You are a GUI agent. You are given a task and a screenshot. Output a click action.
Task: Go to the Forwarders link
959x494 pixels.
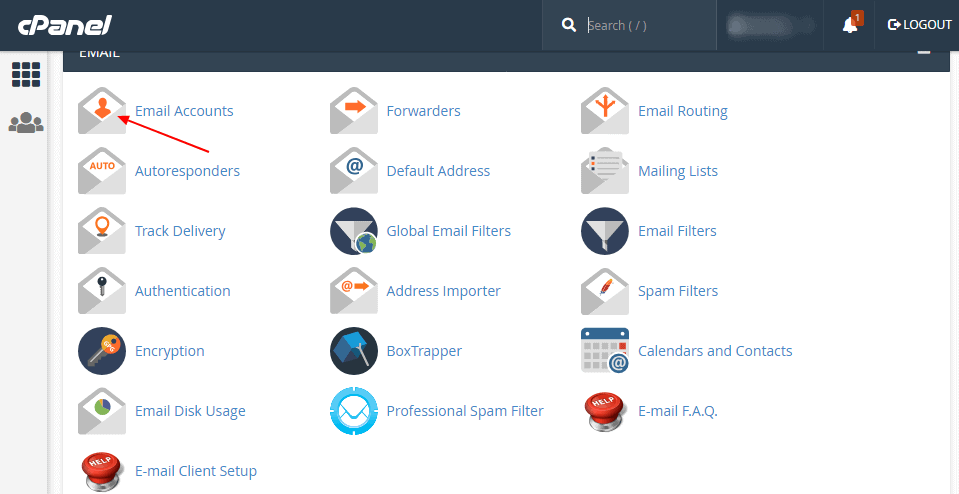[x=423, y=111]
